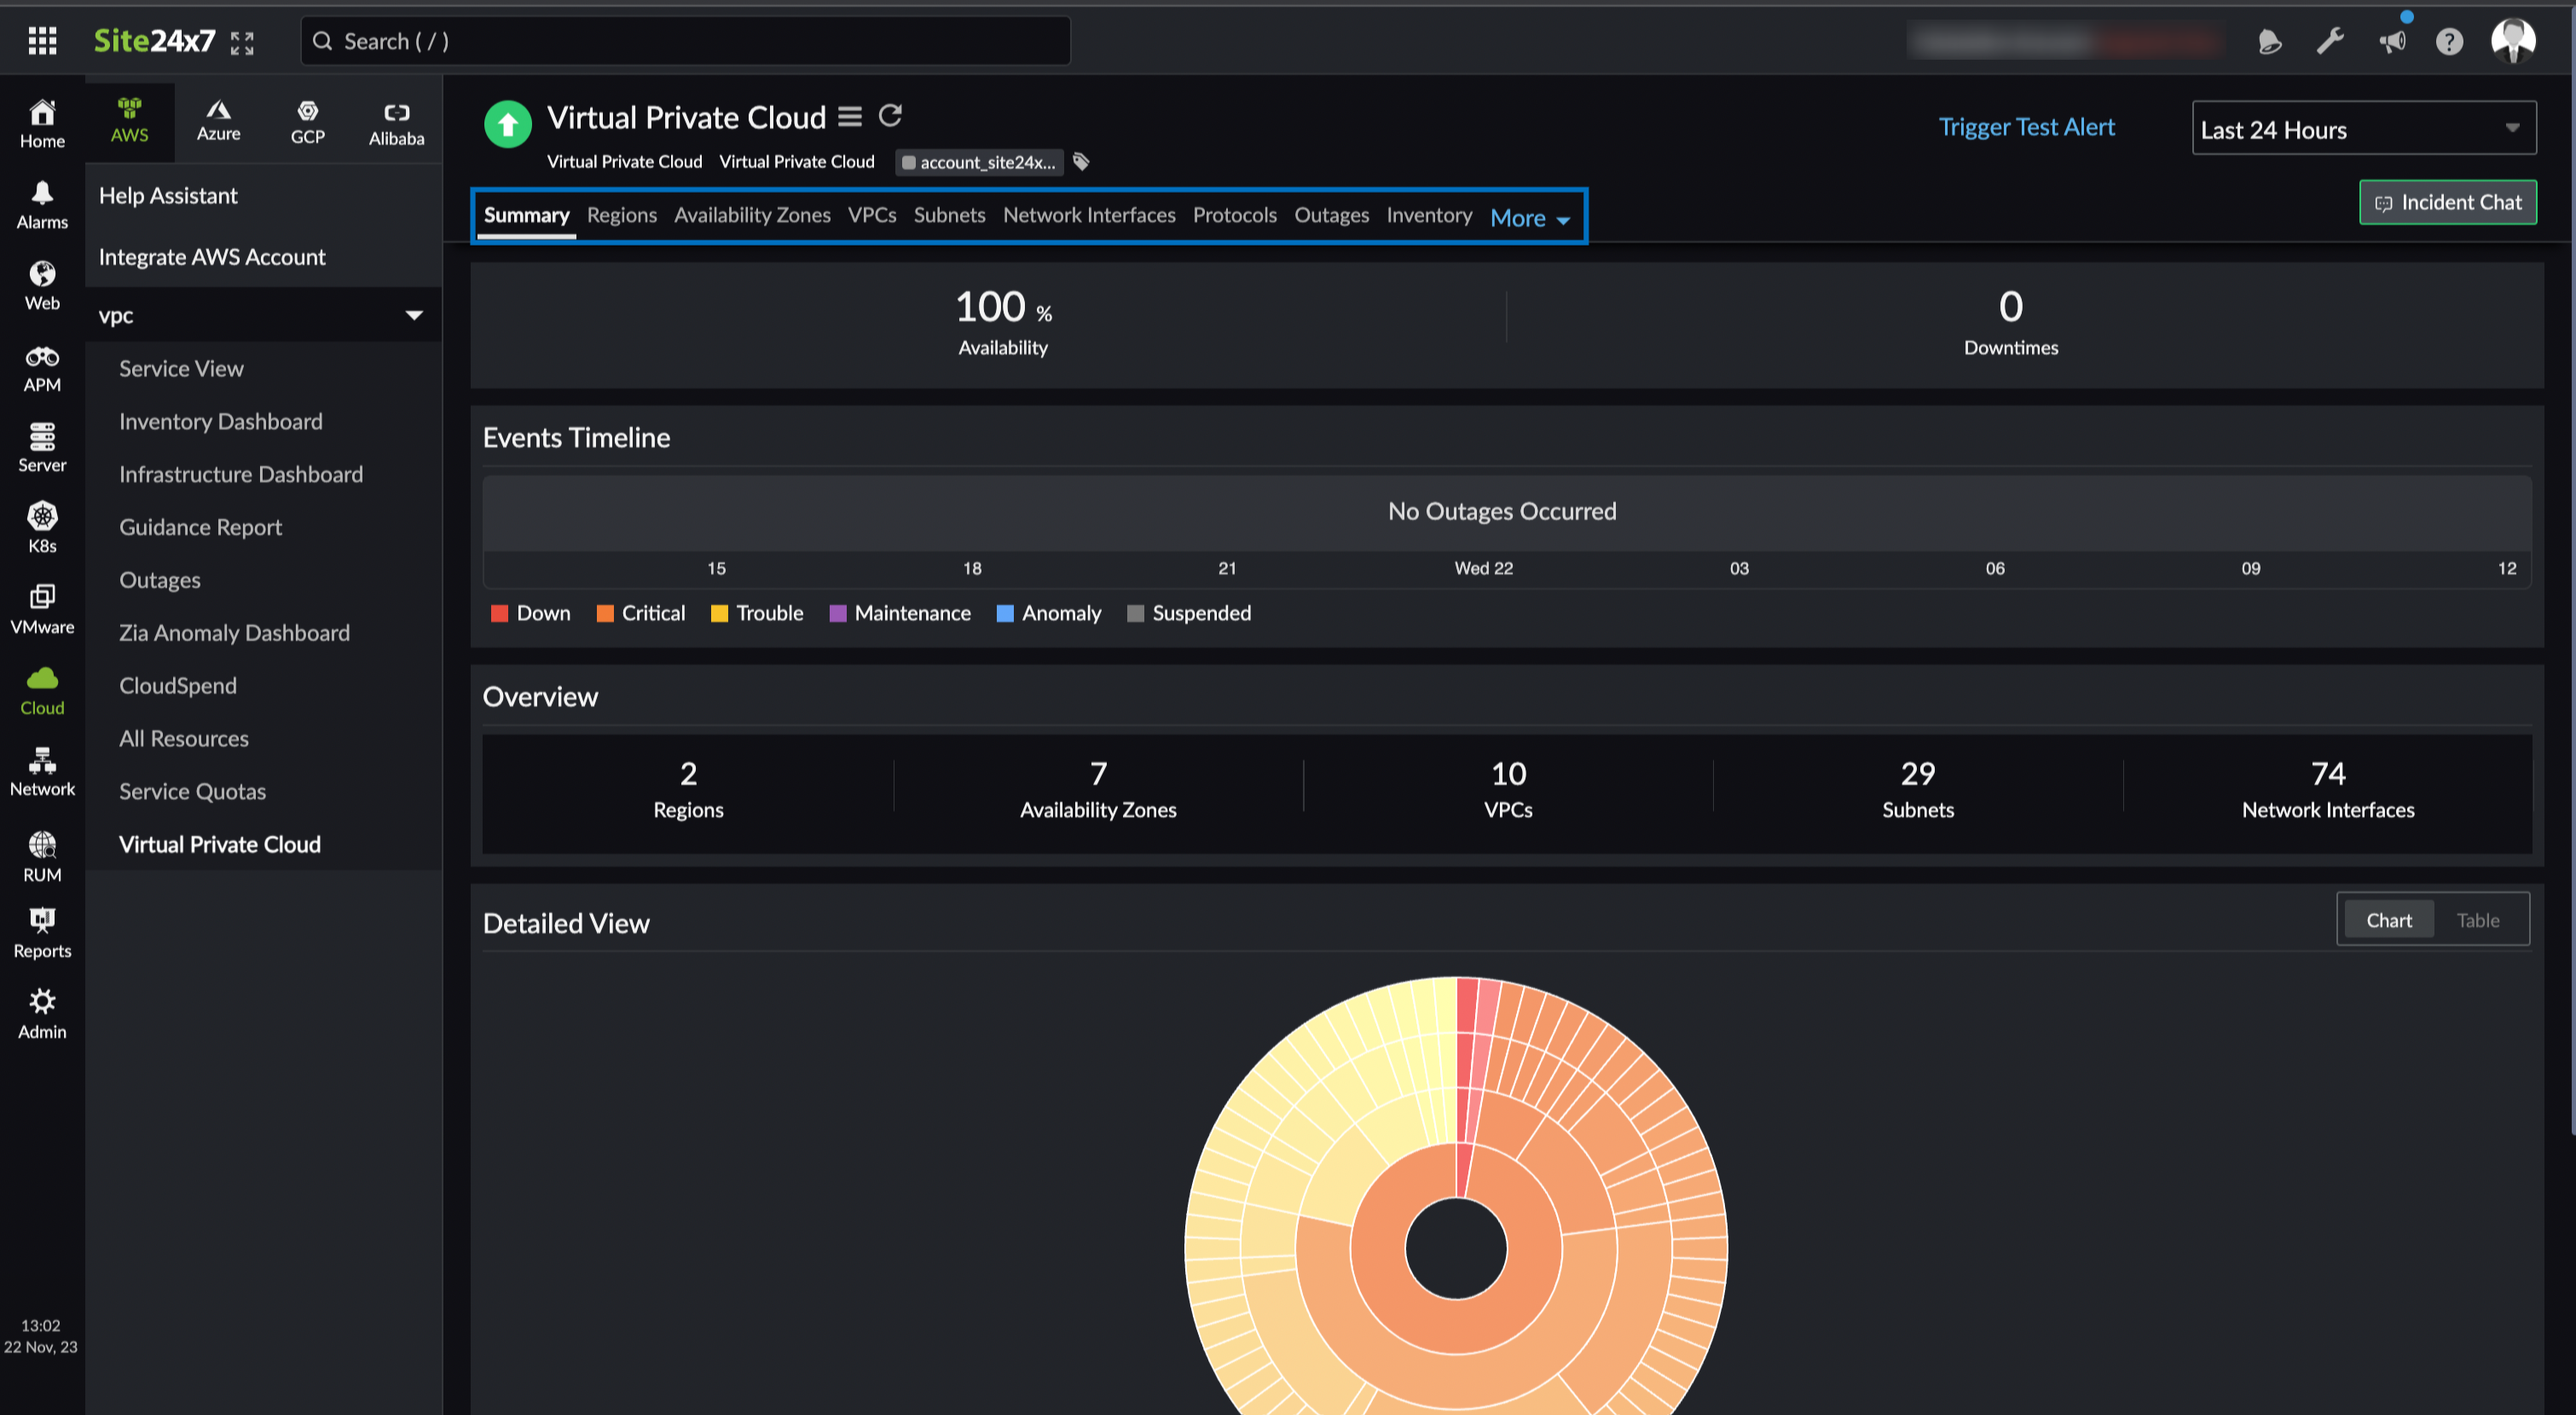This screenshot has height=1415, width=2576.
Task: Open the Alibaba cloud integration
Action: pyautogui.click(x=396, y=120)
